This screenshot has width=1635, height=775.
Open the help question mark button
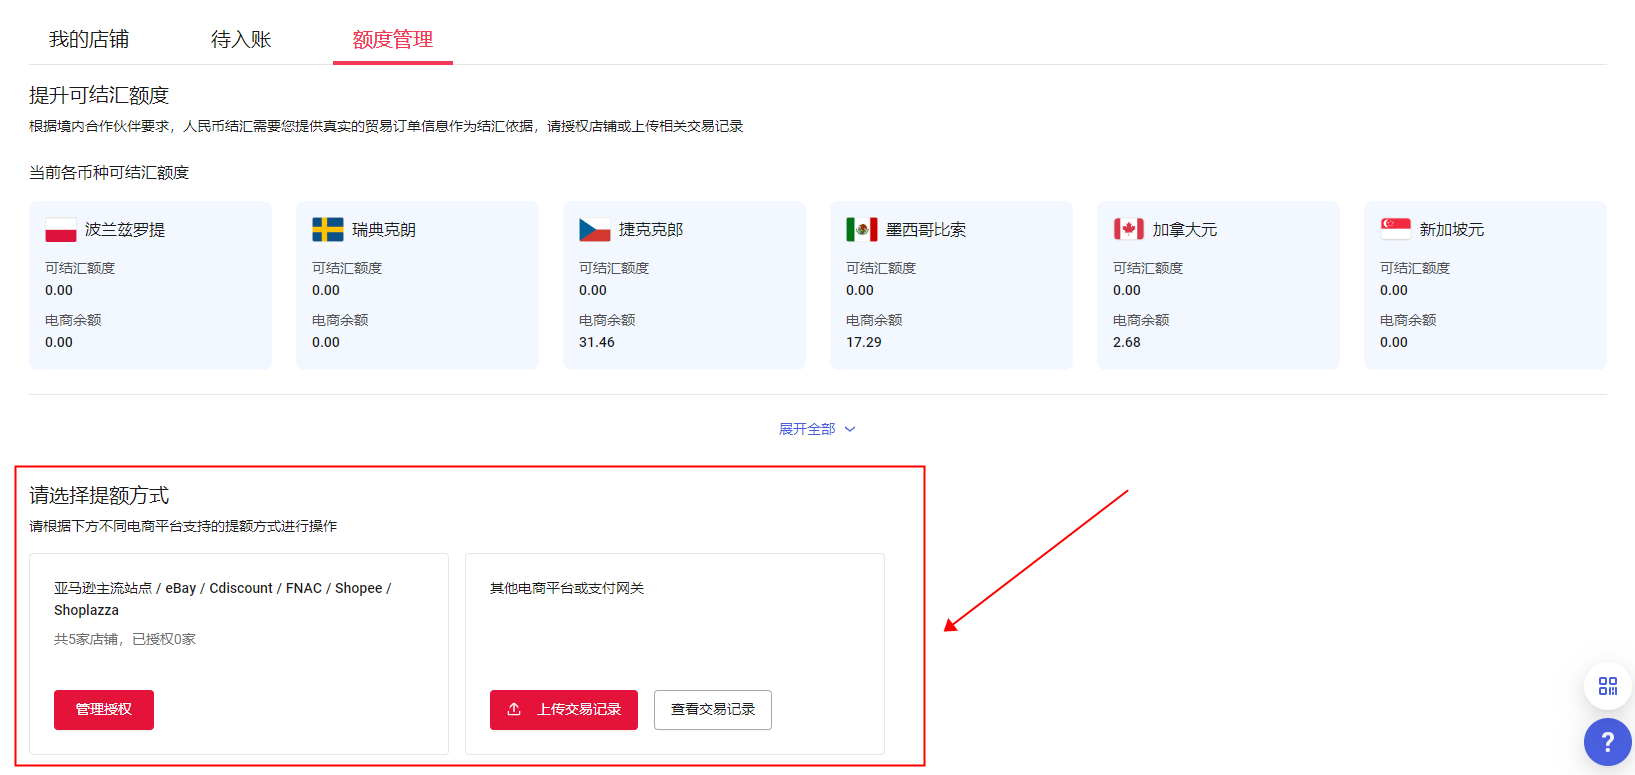point(1607,742)
